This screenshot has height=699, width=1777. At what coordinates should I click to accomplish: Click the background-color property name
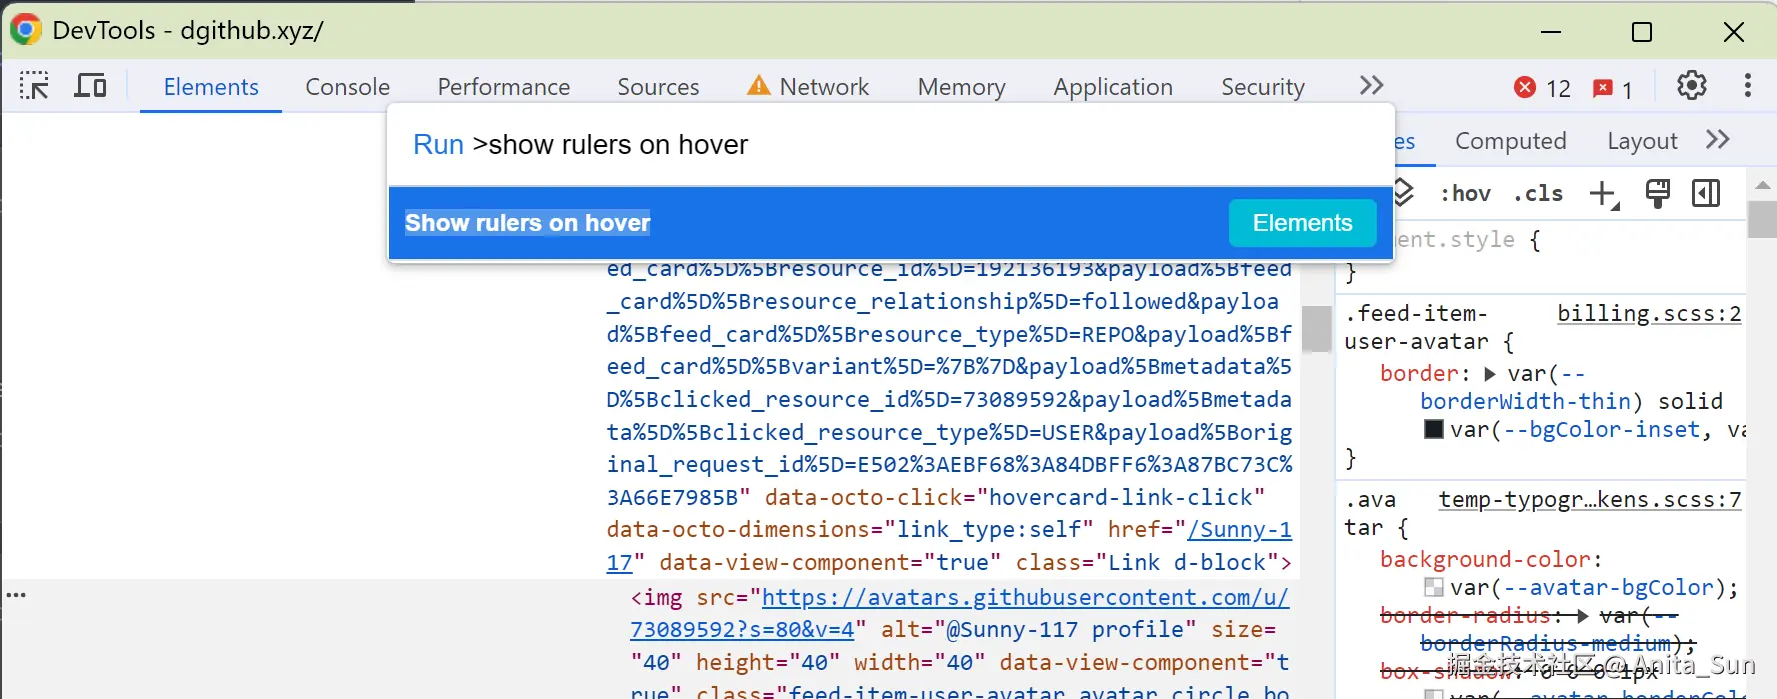1485,560
